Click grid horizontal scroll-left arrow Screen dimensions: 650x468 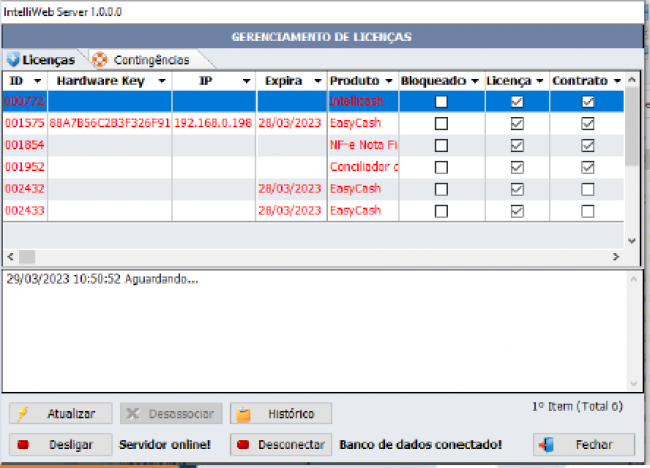pos(11,257)
